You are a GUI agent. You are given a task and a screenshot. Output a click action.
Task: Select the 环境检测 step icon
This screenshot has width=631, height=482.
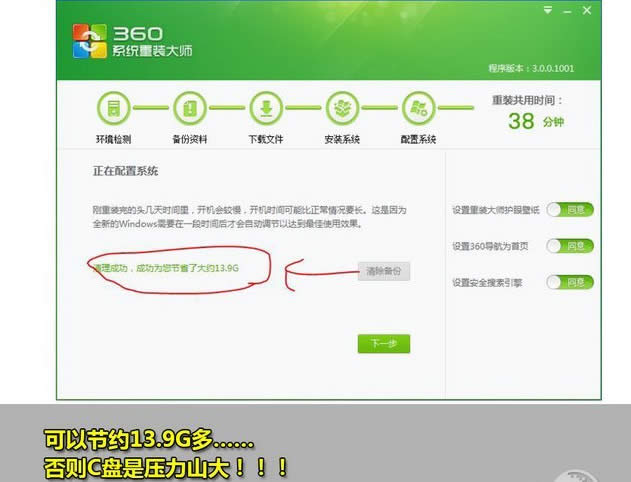pos(113,109)
